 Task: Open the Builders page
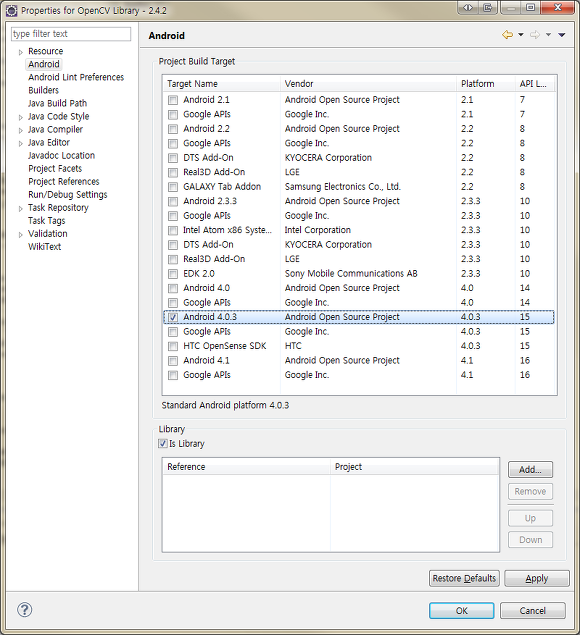coord(43,90)
